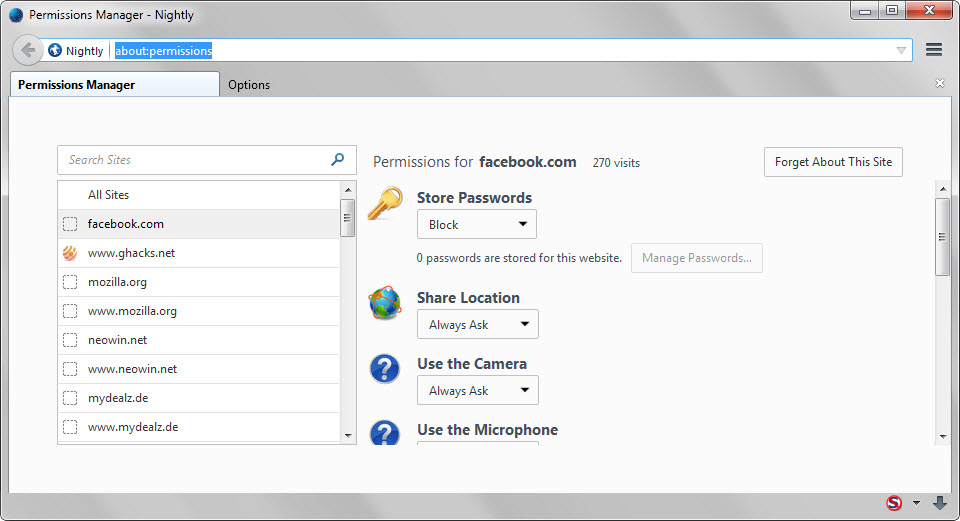The height and width of the screenshot is (521, 960).
Task: Click the globe Share Location icon
Action: (x=385, y=303)
